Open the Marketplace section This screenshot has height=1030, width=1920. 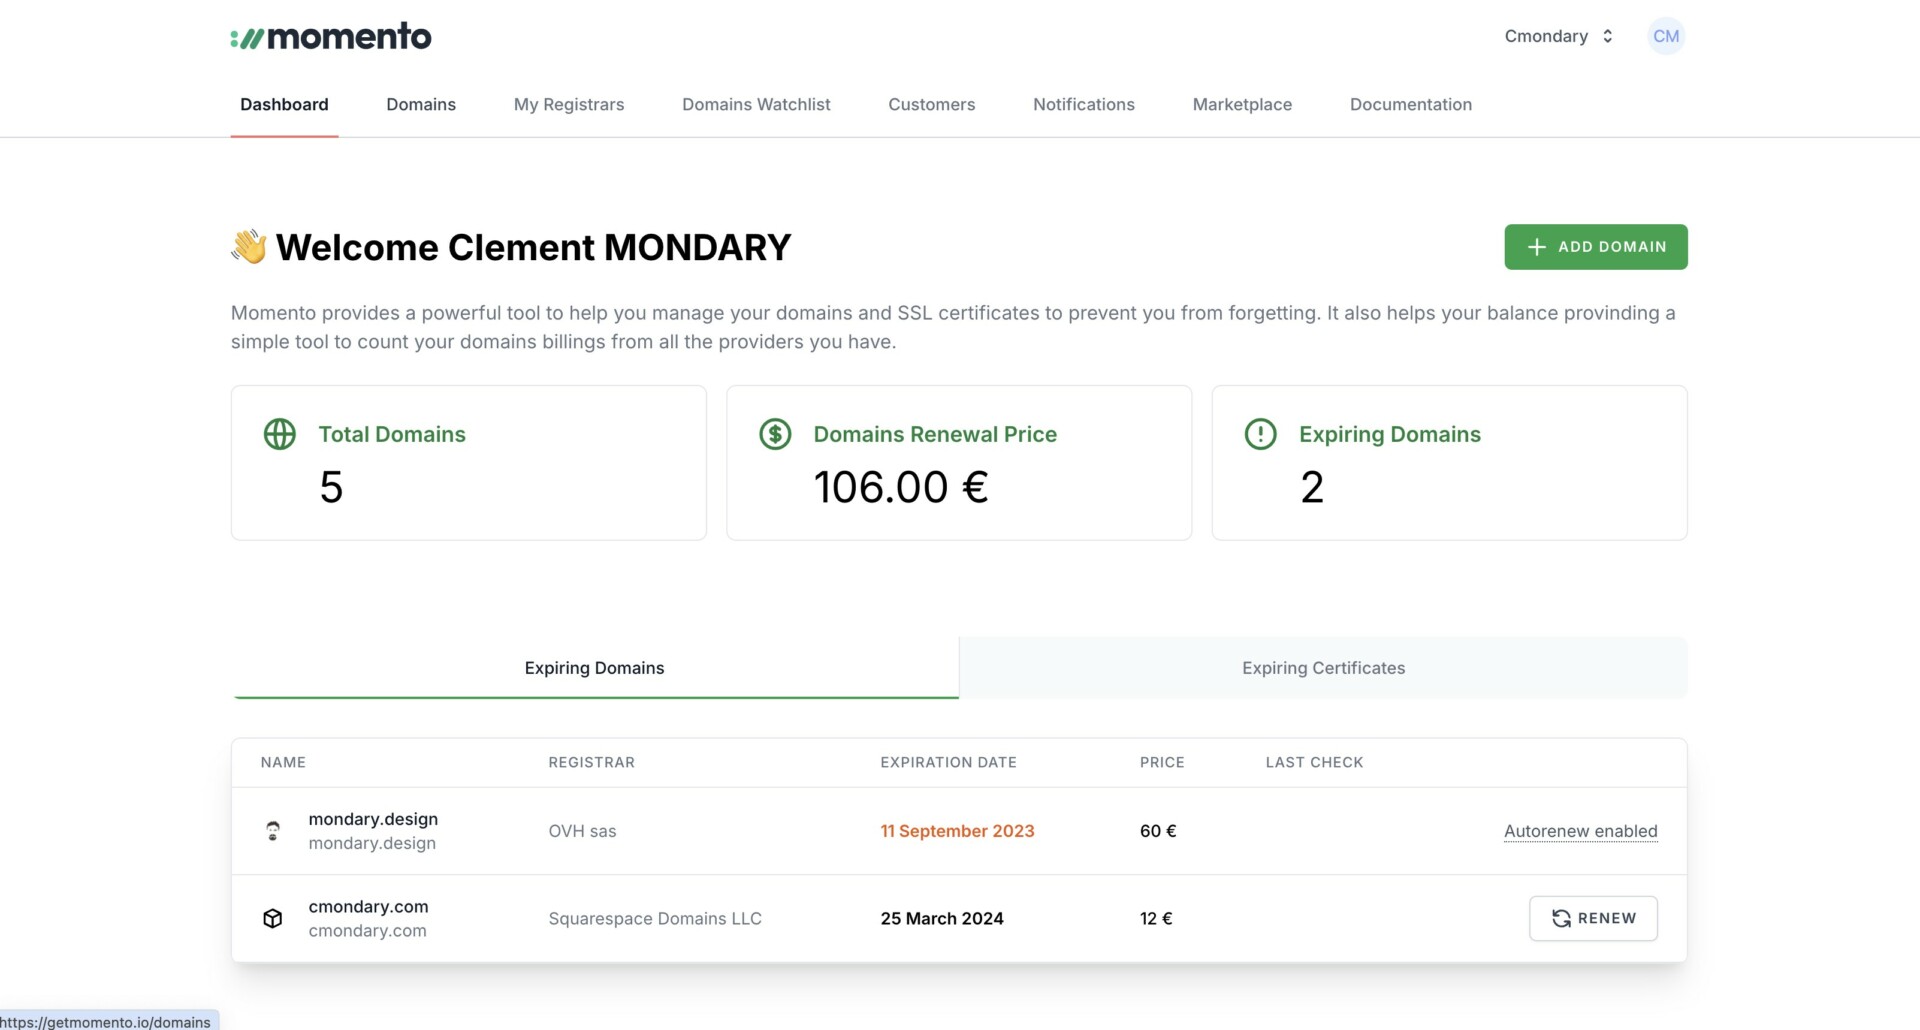click(x=1242, y=104)
